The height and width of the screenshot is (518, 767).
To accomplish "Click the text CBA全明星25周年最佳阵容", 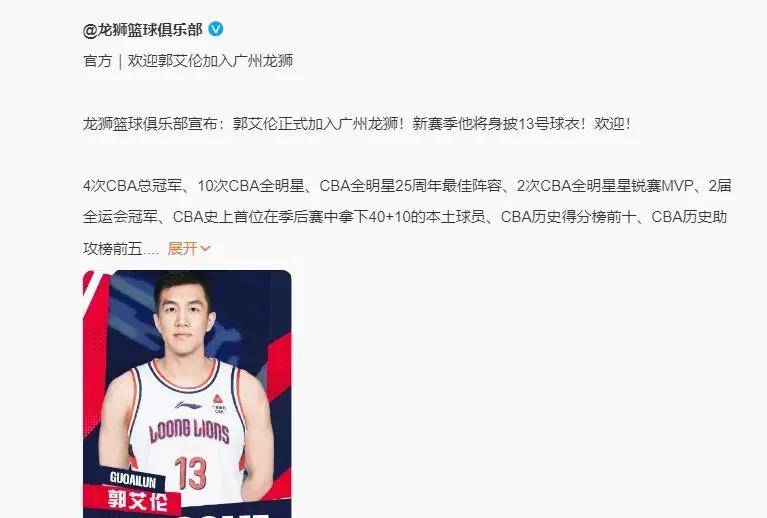I will click(410, 186).
